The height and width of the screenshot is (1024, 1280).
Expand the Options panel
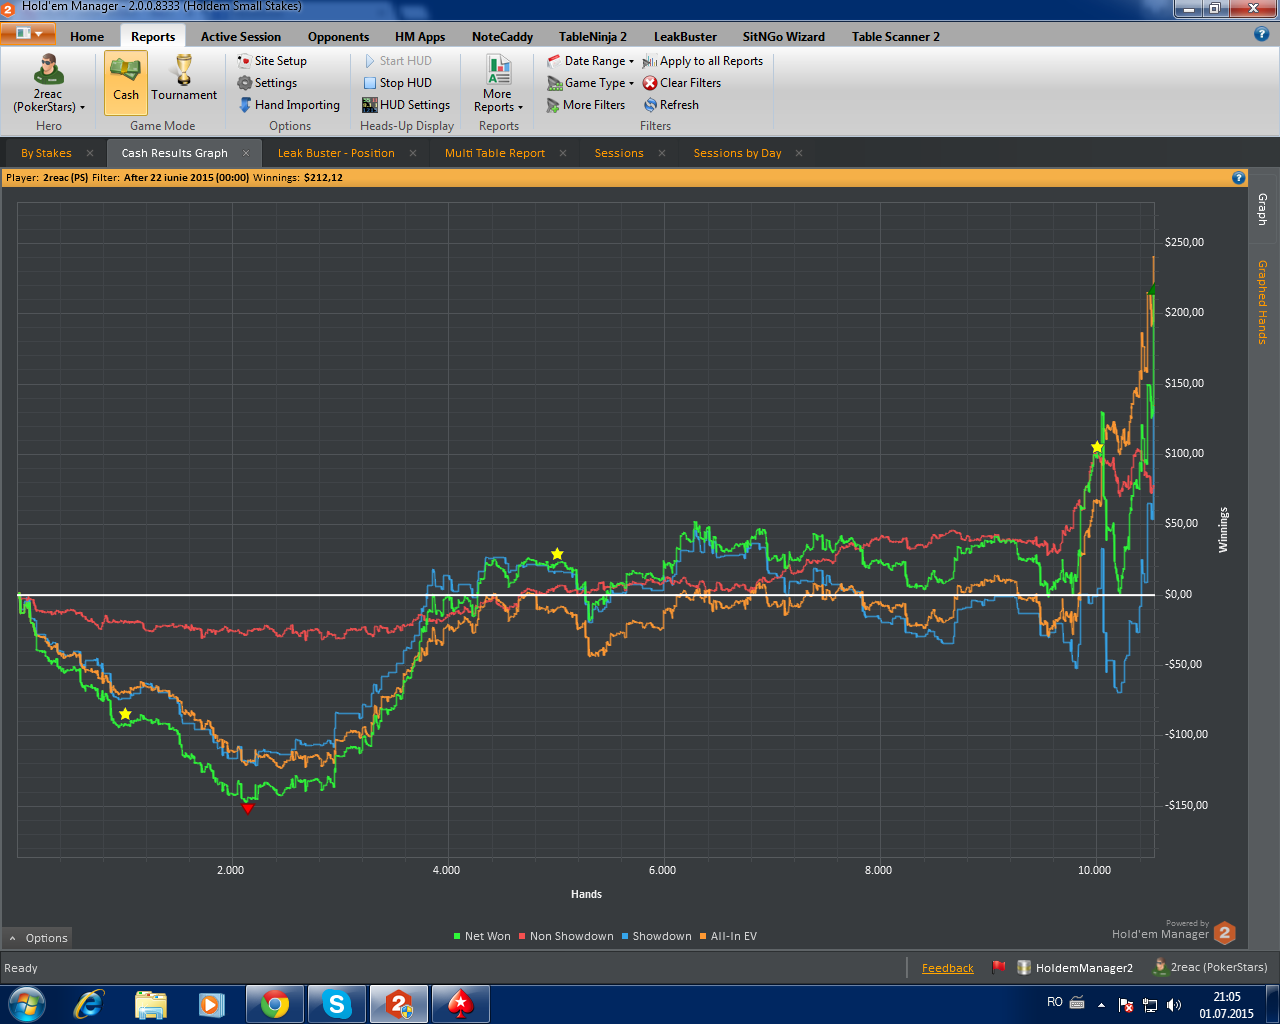(38, 938)
